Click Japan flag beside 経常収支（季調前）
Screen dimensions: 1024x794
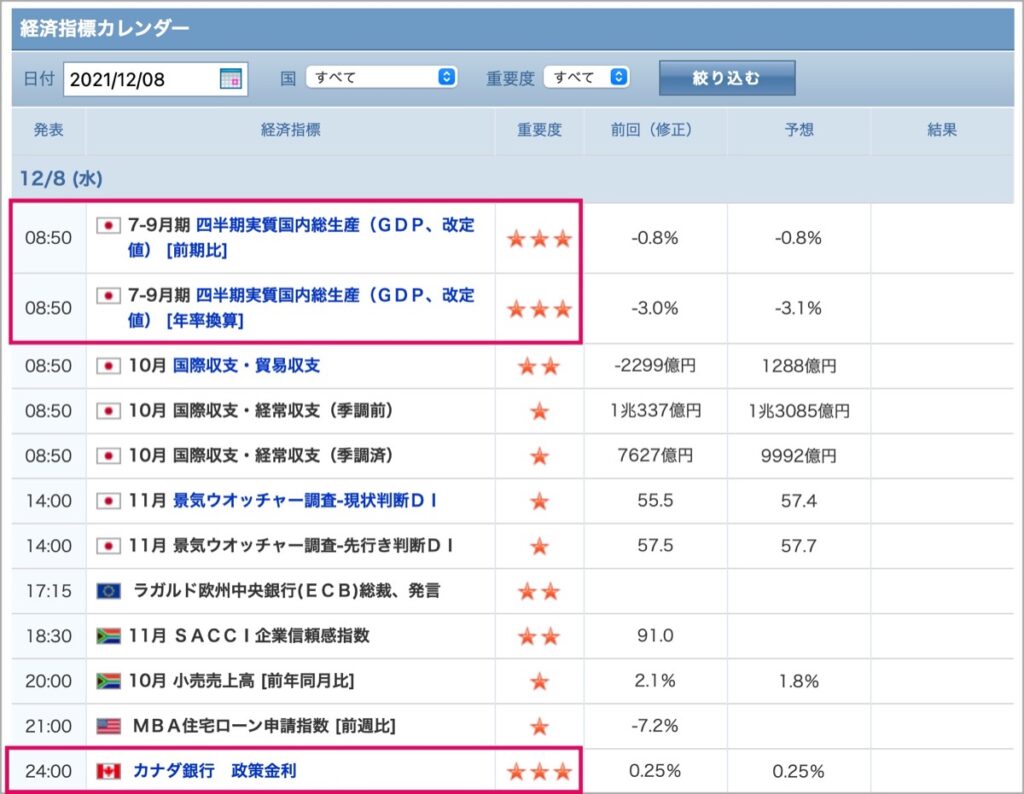coord(108,411)
